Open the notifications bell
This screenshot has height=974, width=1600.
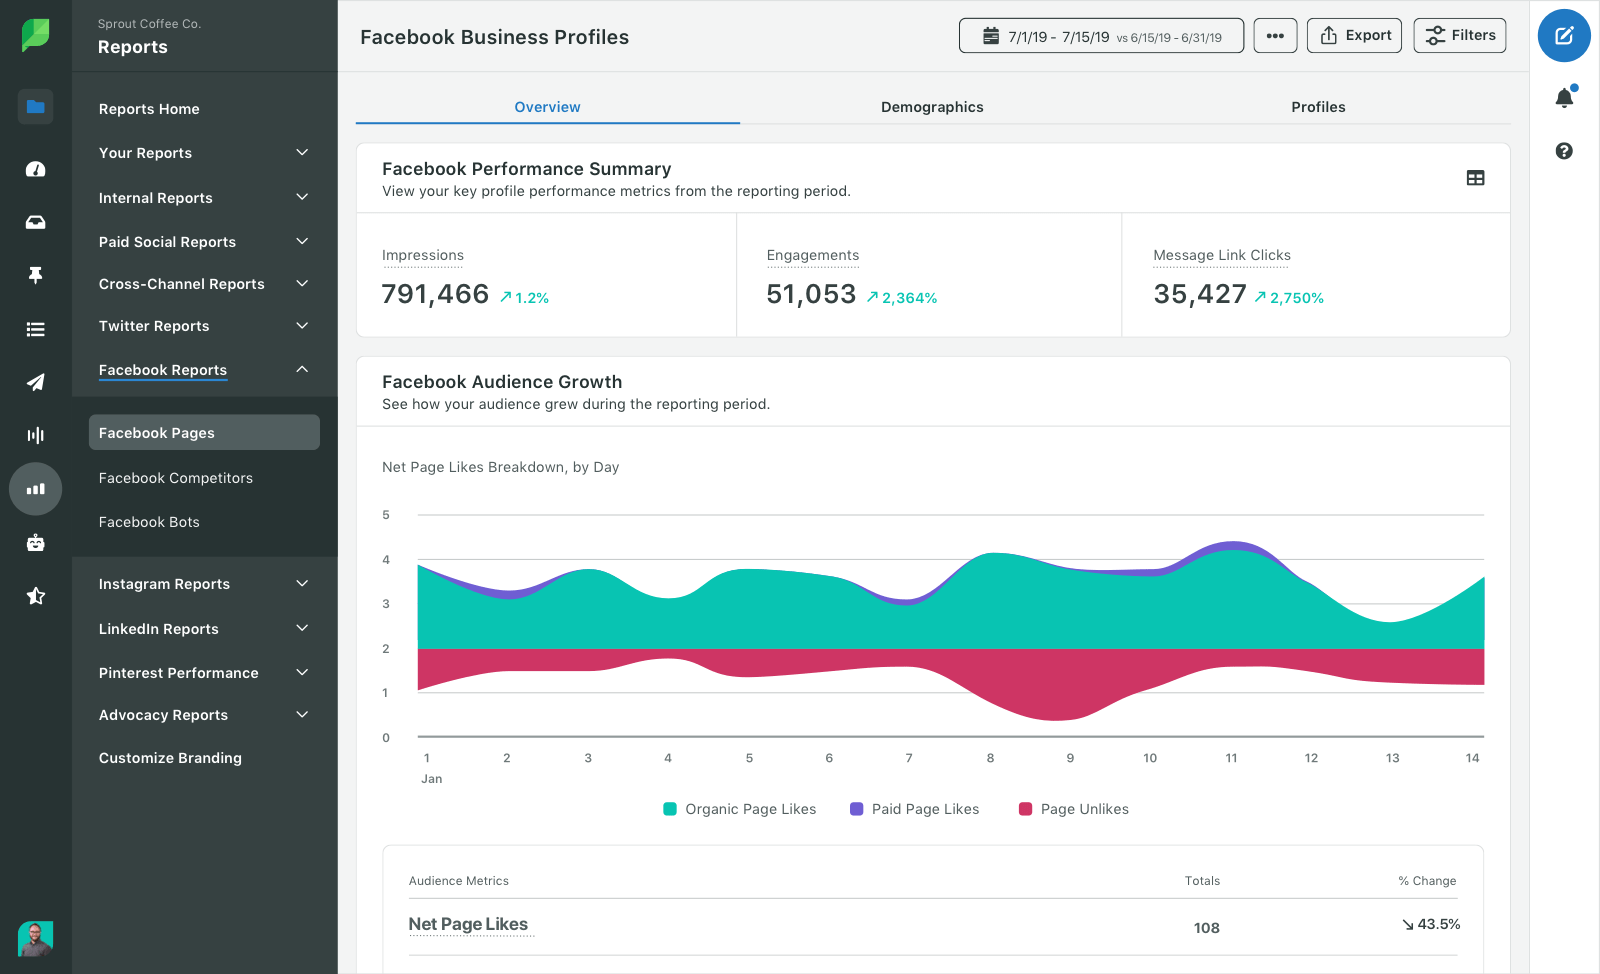coord(1564,97)
